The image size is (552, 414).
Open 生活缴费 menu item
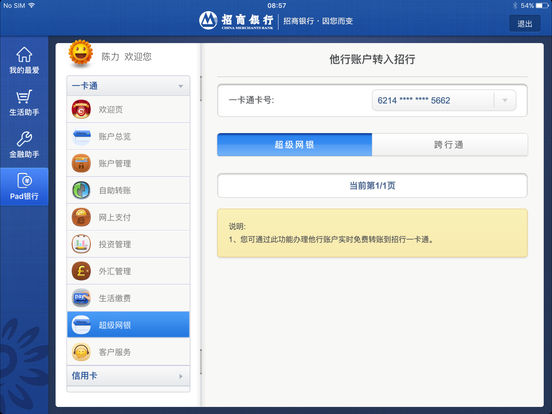(x=128, y=298)
